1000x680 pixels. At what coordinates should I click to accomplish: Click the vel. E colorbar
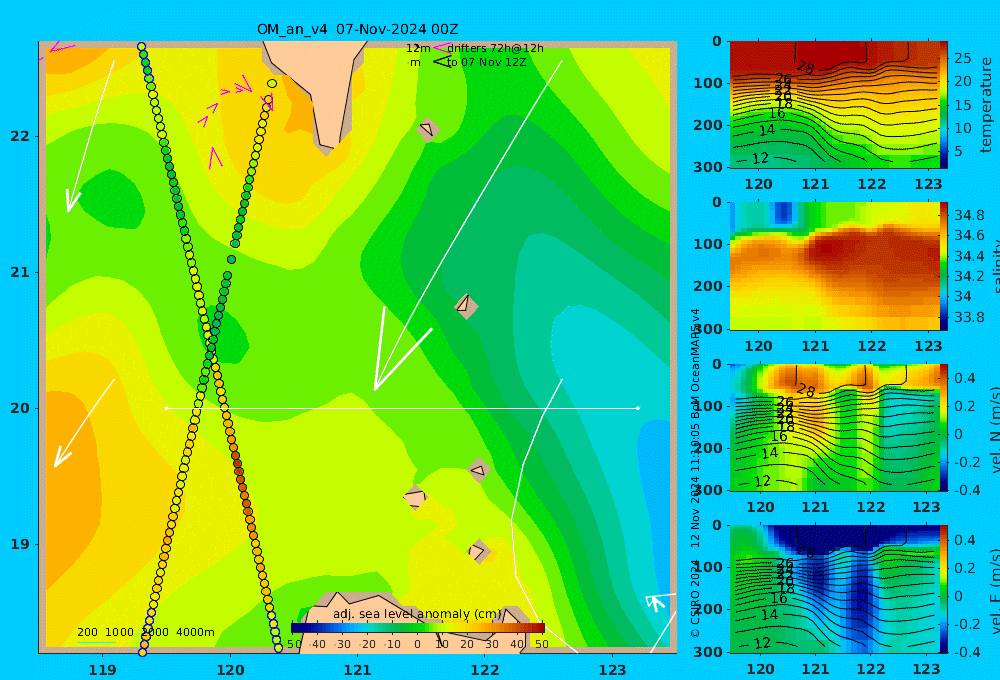tap(944, 589)
